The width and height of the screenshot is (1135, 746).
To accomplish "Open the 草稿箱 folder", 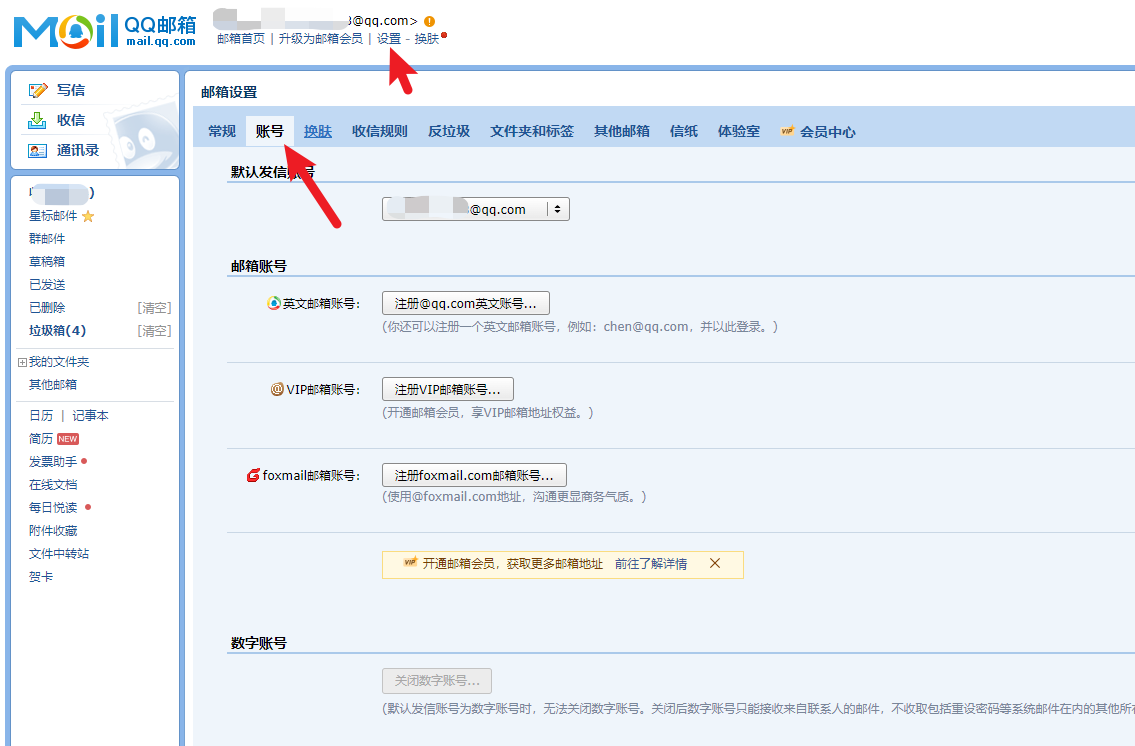I will (x=47, y=261).
